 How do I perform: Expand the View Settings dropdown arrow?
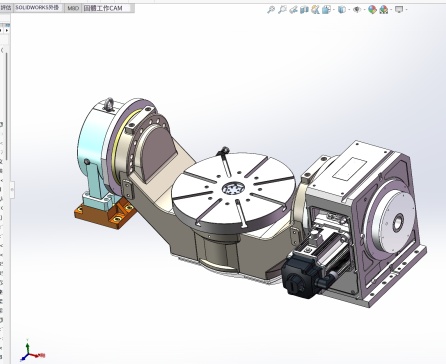[406, 10]
